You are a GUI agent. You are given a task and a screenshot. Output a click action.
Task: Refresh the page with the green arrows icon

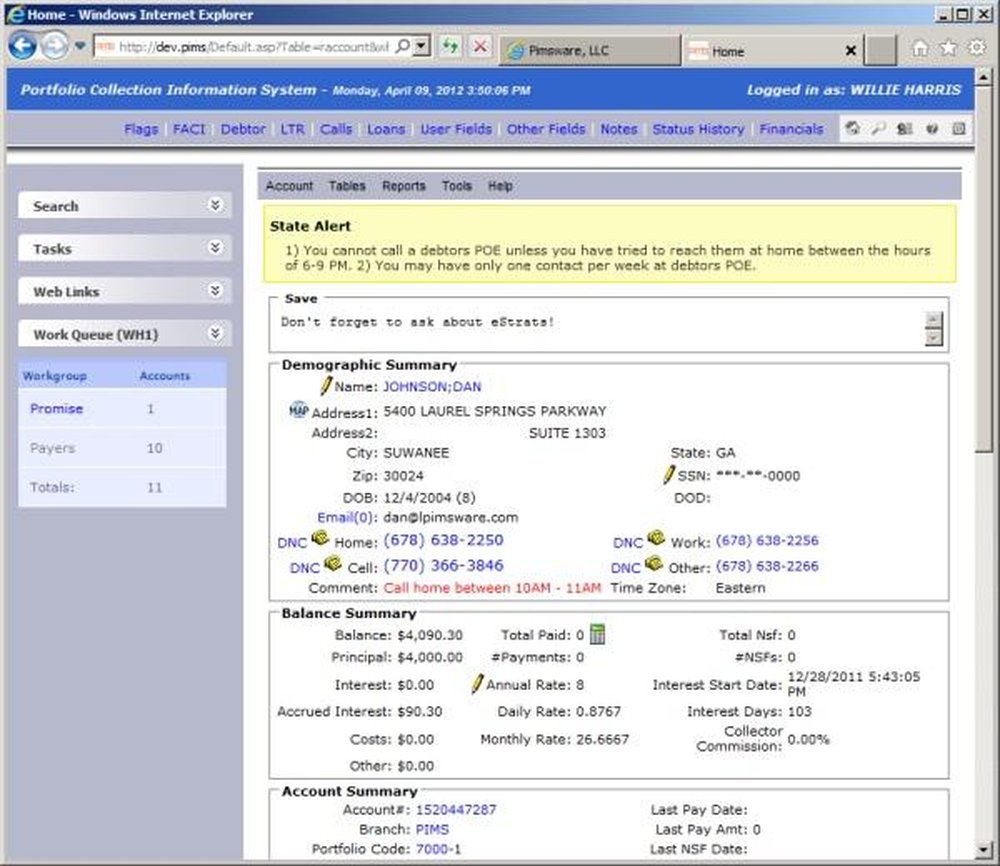point(450,47)
